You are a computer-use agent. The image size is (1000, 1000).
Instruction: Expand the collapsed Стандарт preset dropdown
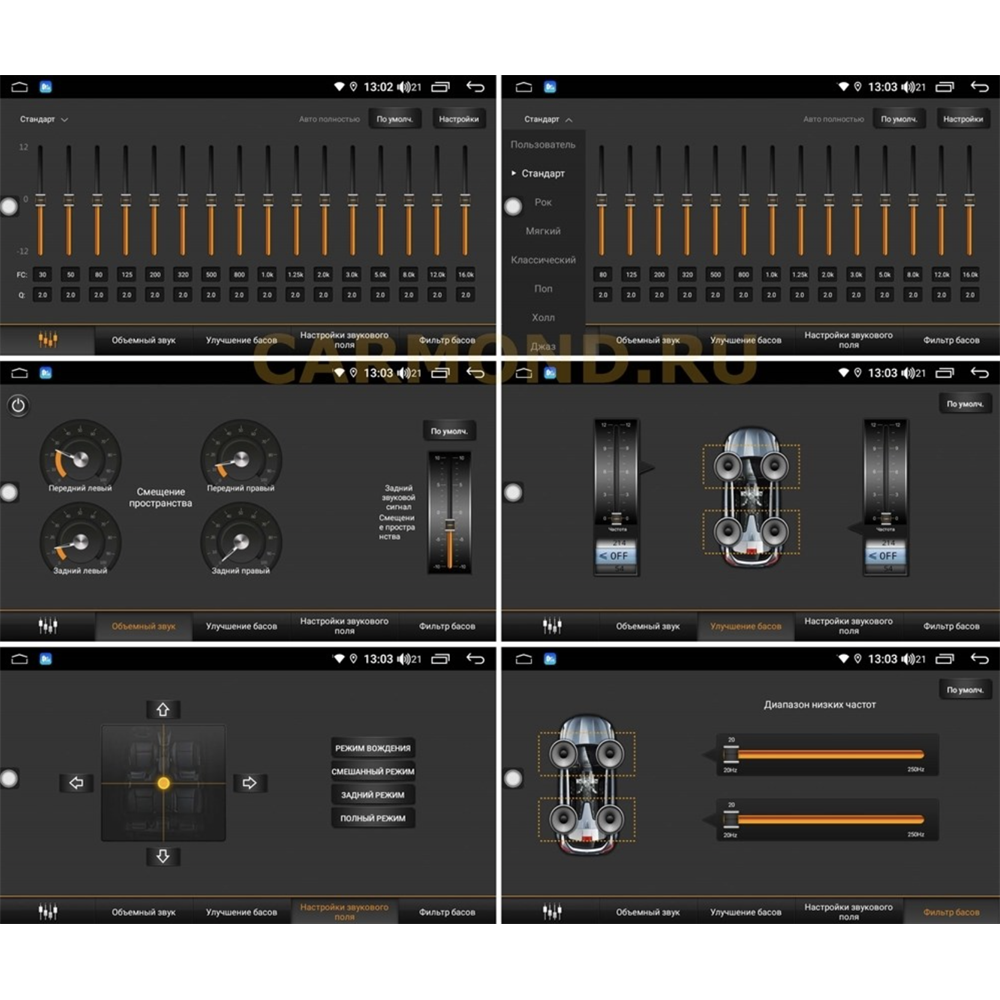[43, 119]
